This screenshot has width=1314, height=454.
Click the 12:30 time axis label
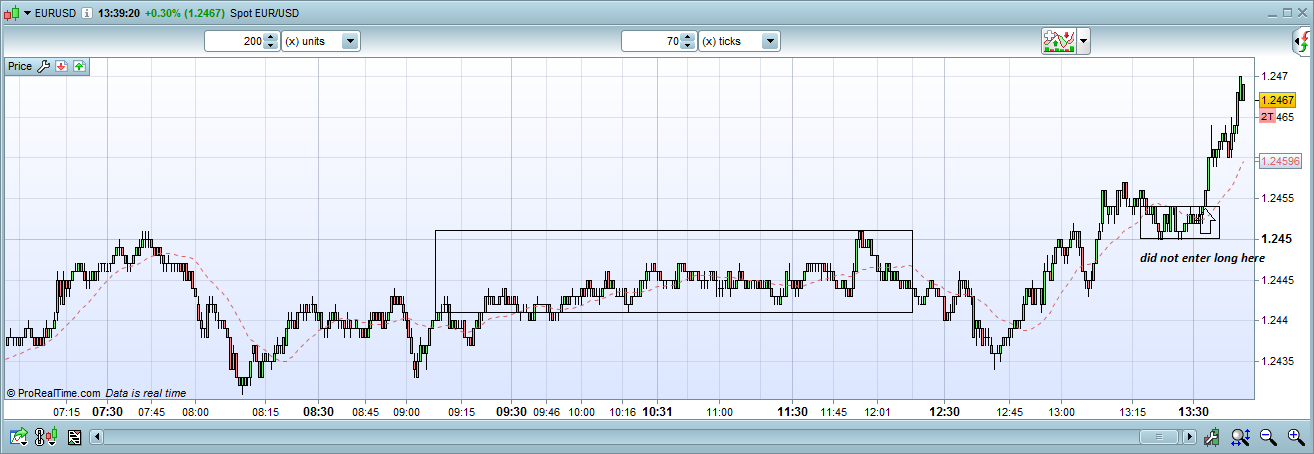click(944, 411)
